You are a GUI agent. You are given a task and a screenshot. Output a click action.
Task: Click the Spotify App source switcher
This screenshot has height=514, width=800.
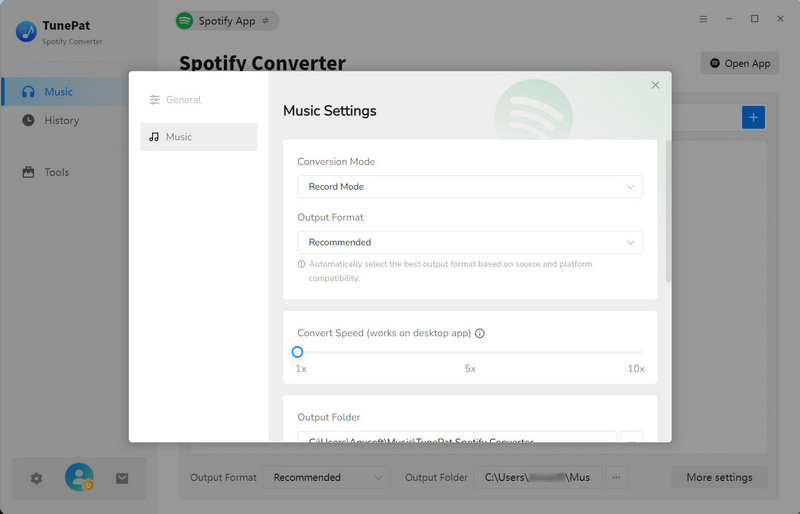(x=227, y=21)
